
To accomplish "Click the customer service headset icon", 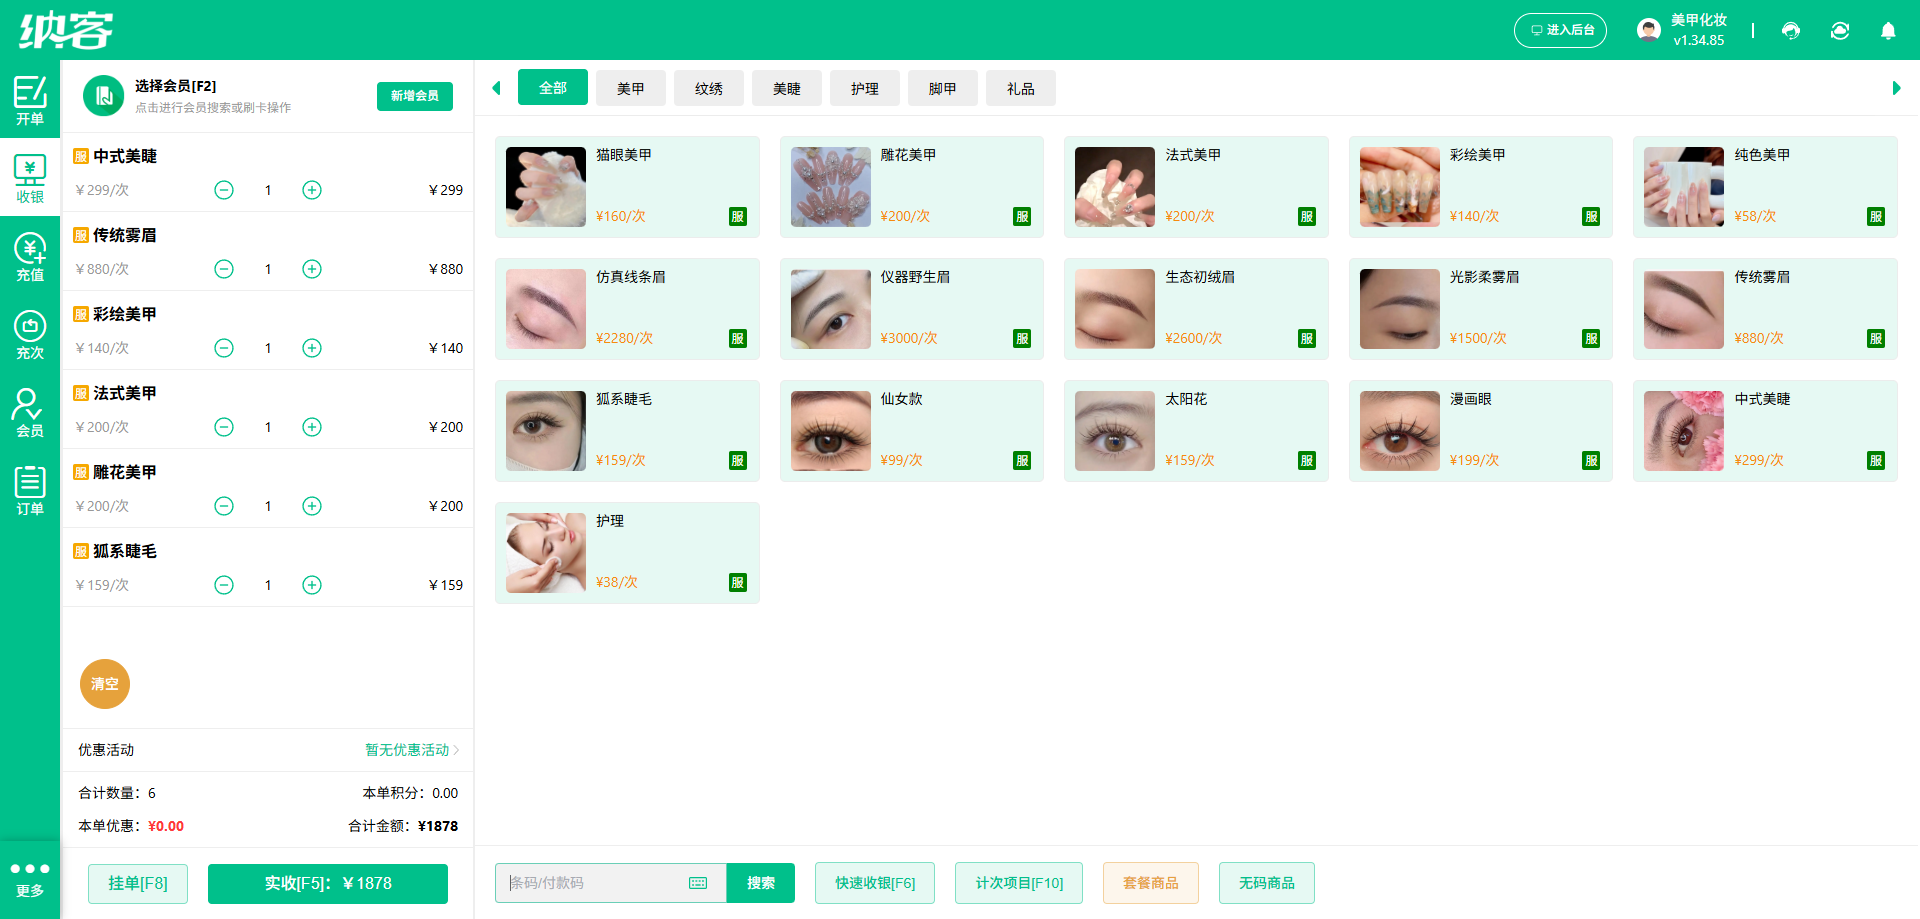I will click(1791, 30).
